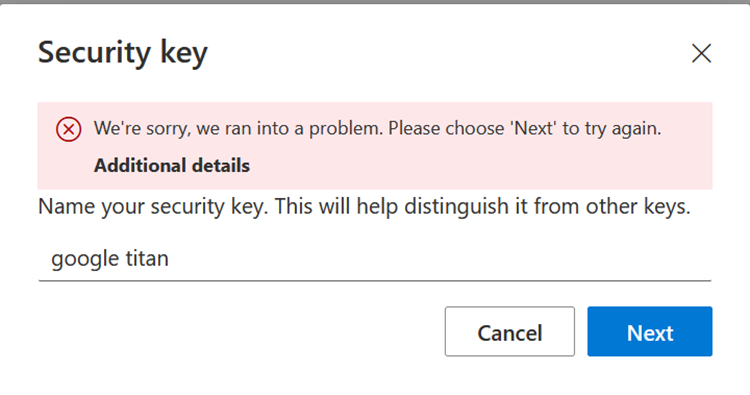
Task: Select the blue Next button
Action: click(x=650, y=331)
